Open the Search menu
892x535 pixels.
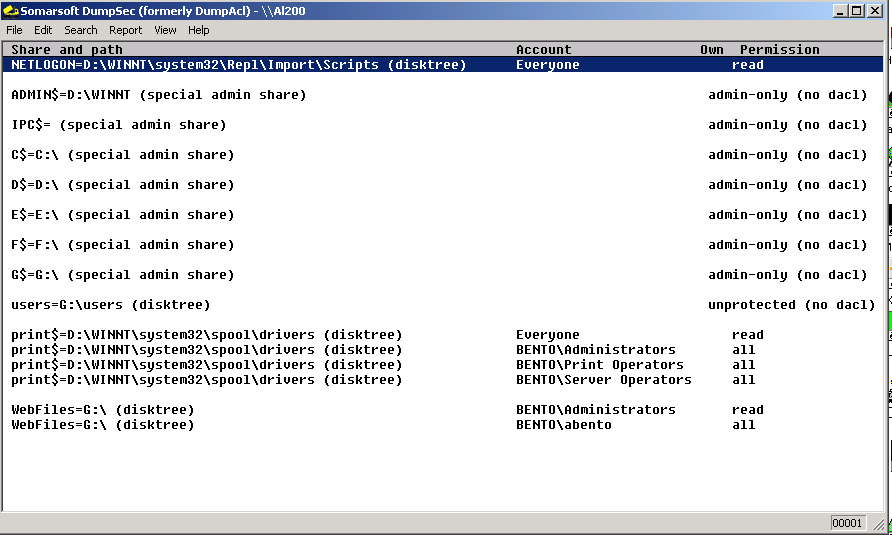click(x=80, y=30)
